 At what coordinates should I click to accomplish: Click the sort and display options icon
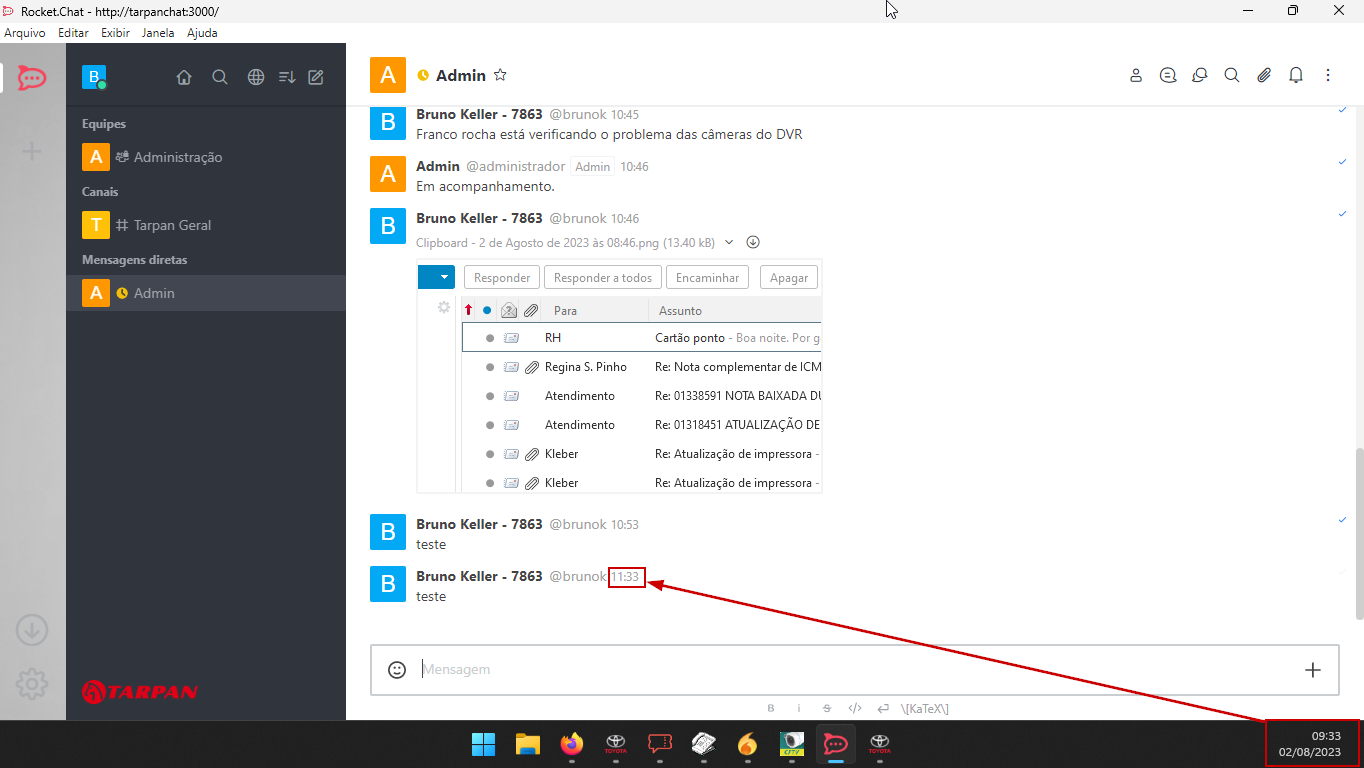coord(286,77)
